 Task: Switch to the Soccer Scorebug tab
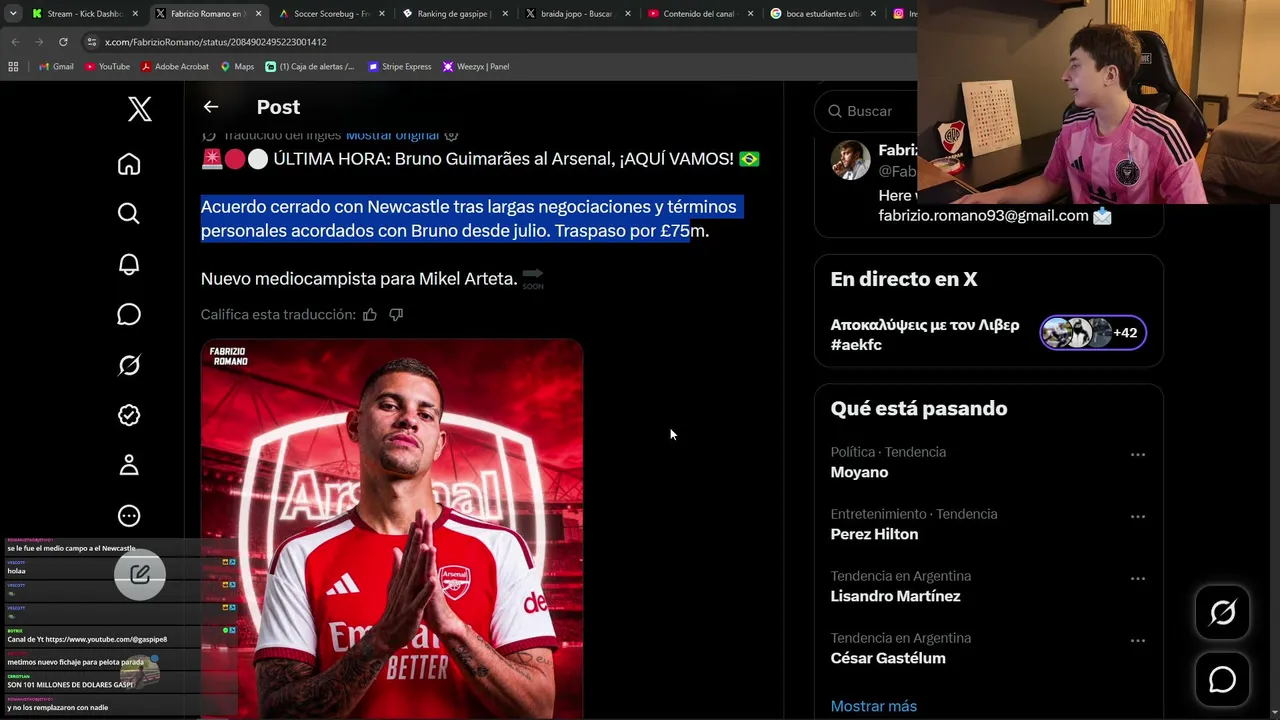pyautogui.click(x=331, y=14)
